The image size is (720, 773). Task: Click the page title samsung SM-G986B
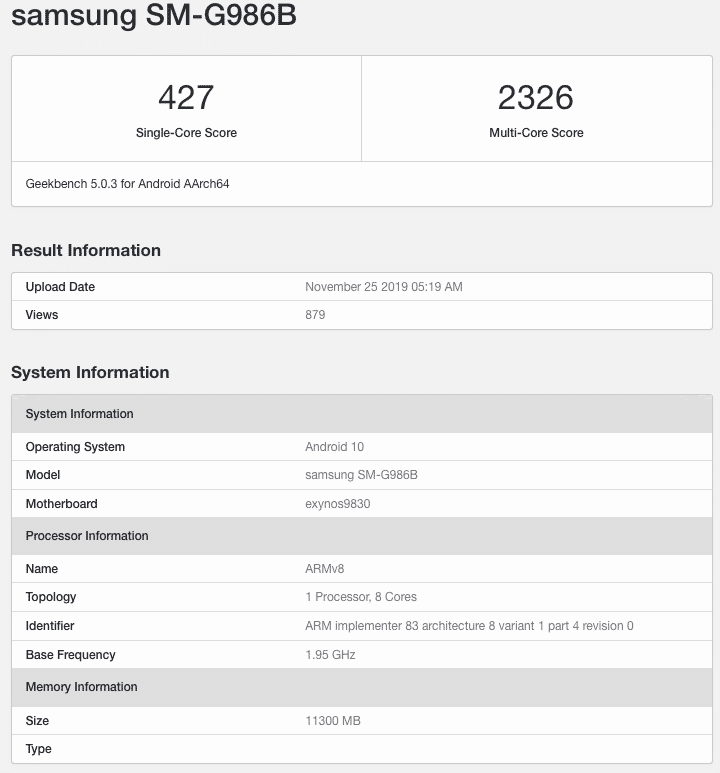click(x=154, y=15)
